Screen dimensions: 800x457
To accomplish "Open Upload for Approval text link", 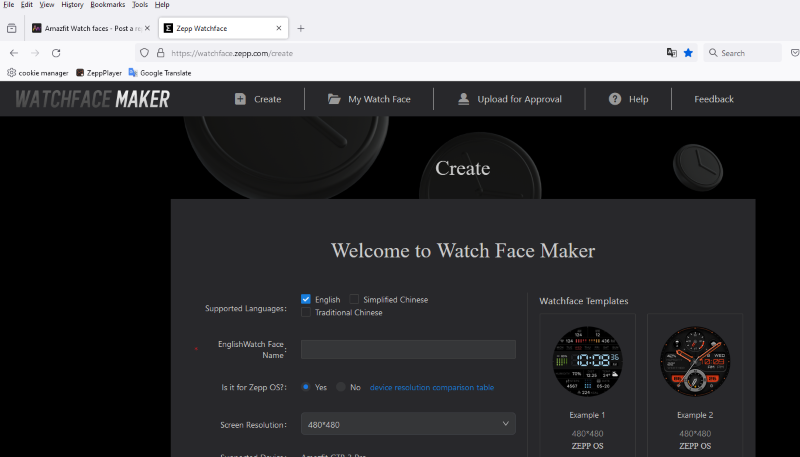I will 519,99.
